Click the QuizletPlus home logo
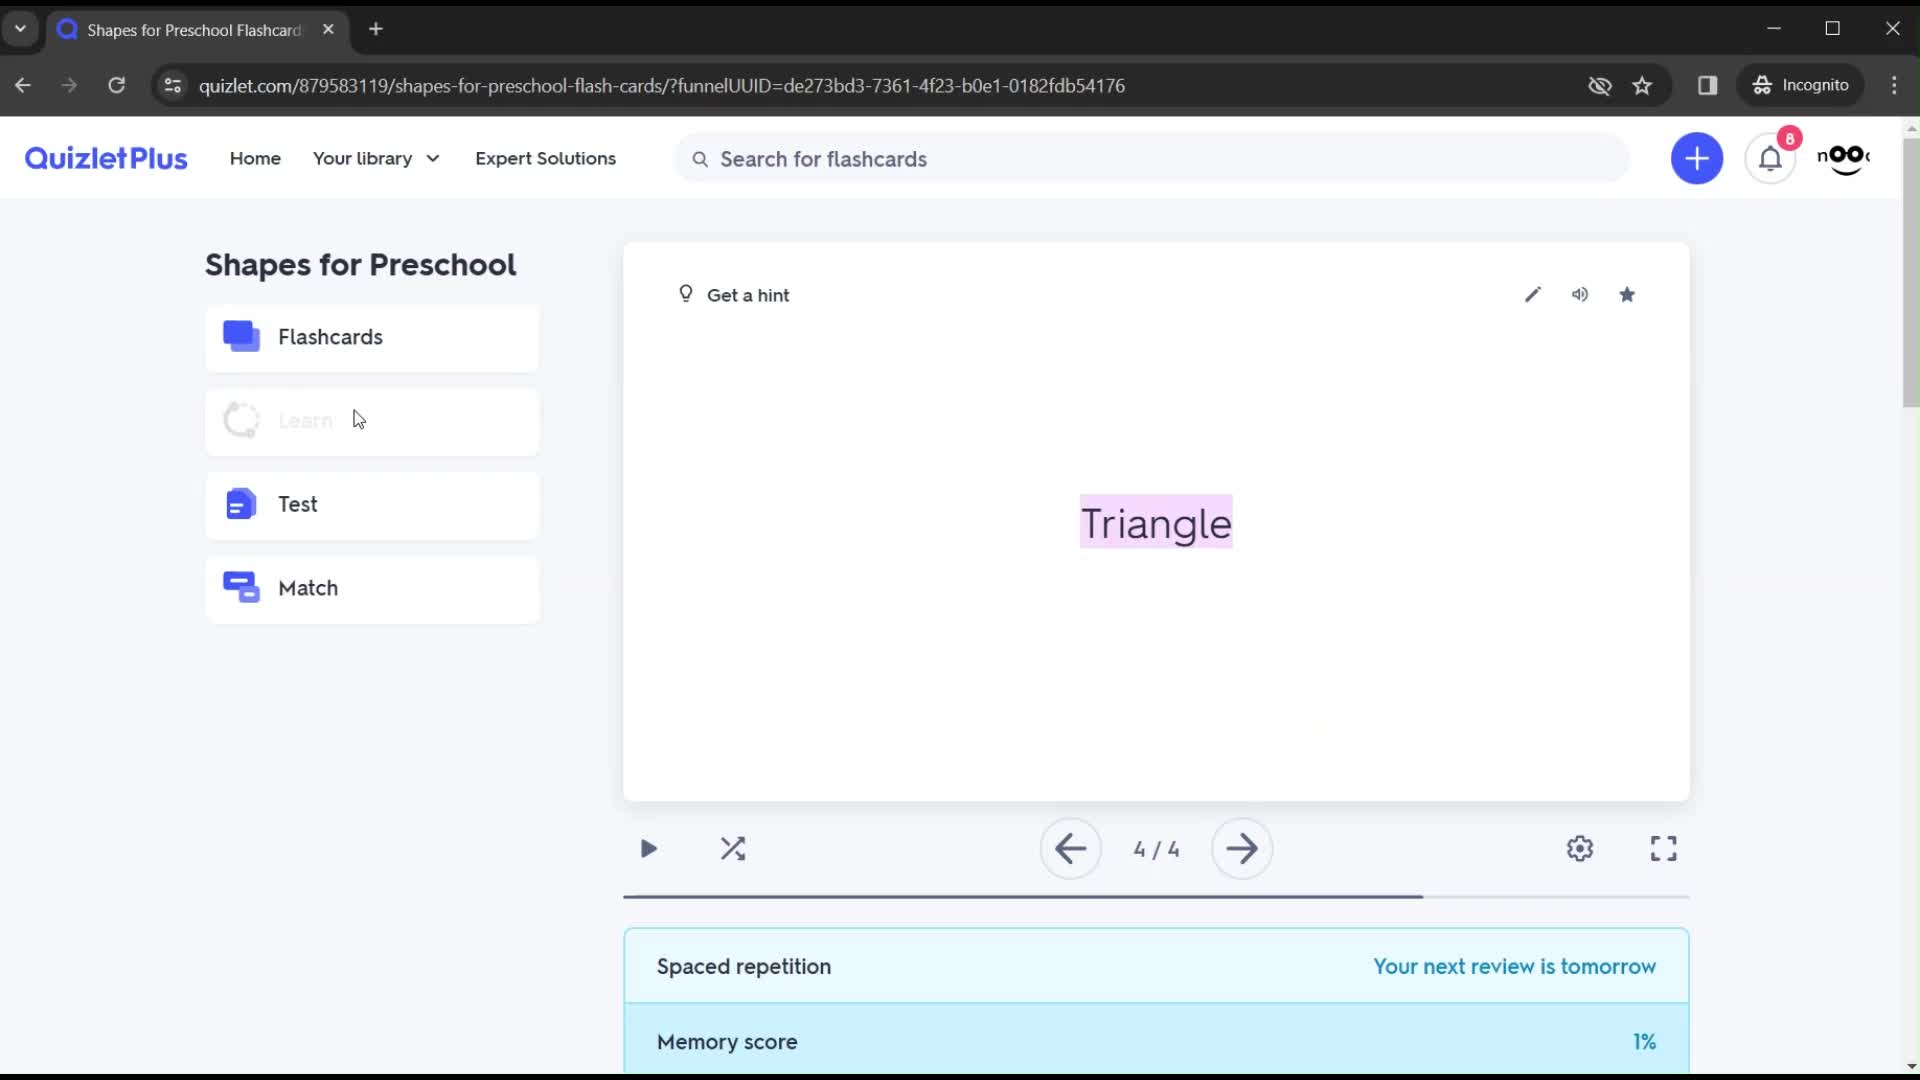The height and width of the screenshot is (1080, 1920). click(x=105, y=158)
